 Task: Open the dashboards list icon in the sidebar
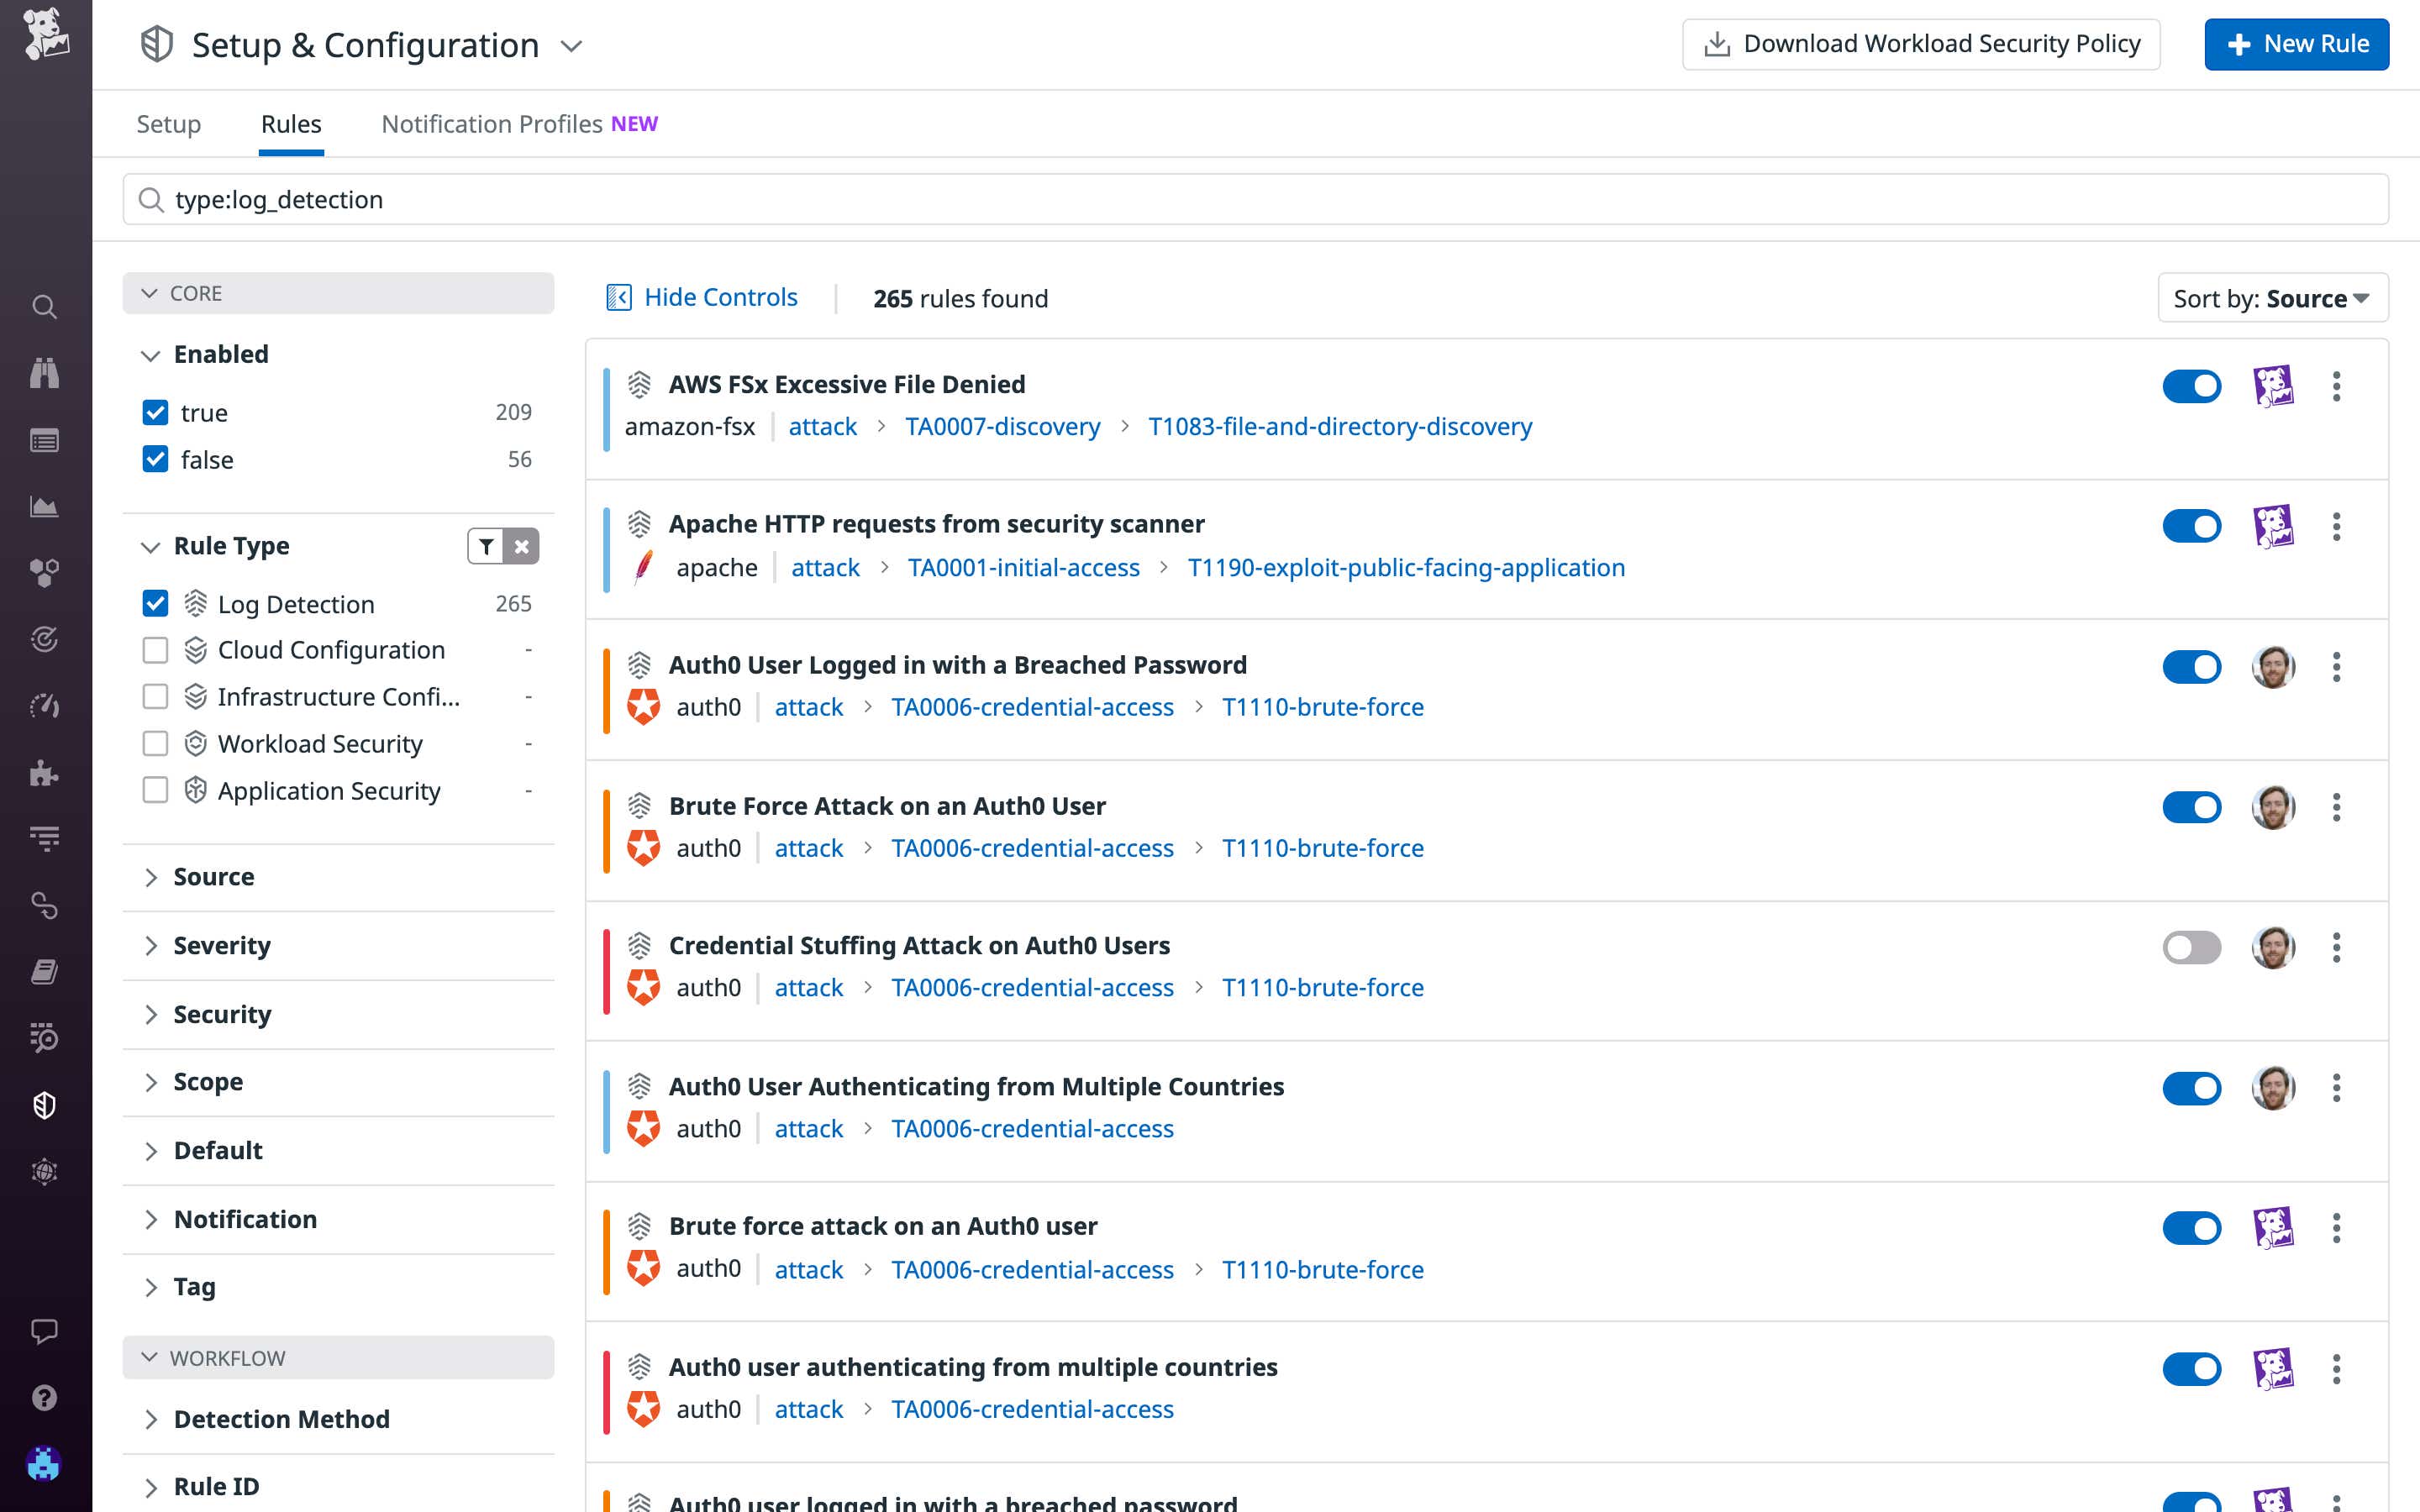point(44,440)
